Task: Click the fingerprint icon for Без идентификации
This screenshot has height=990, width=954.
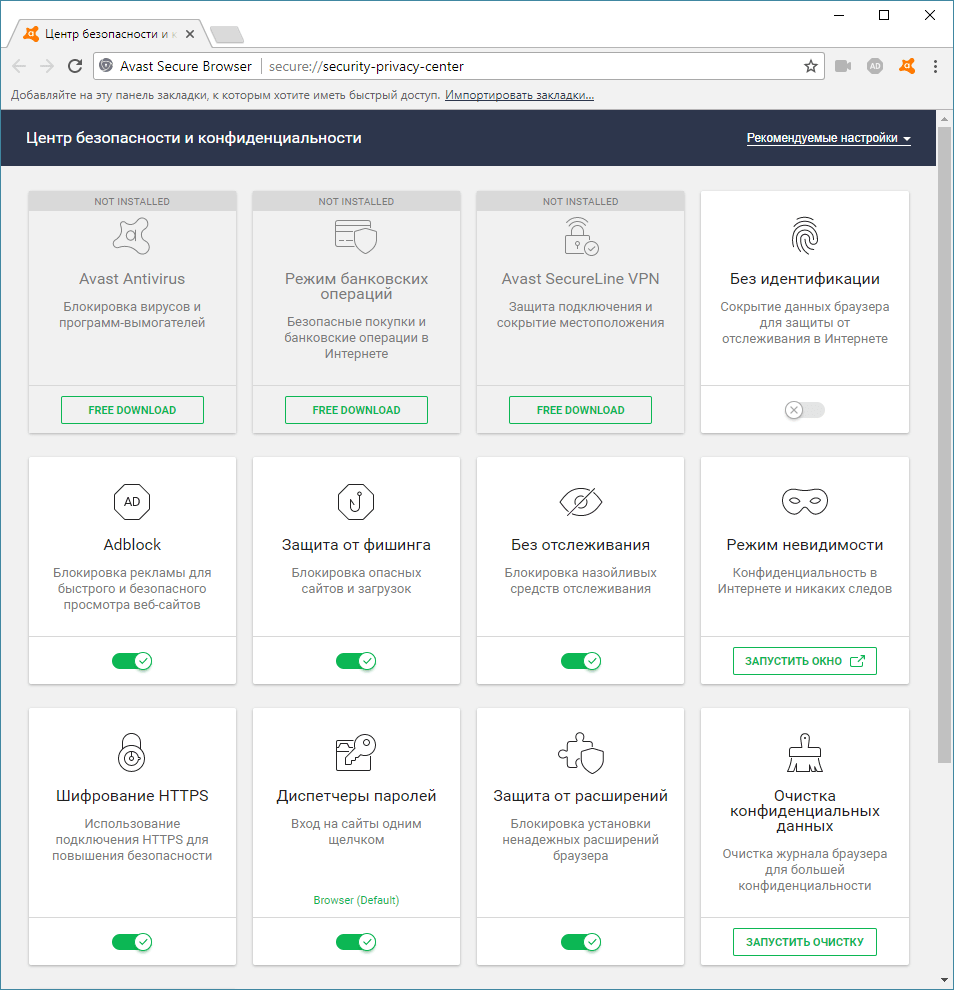Action: pyautogui.click(x=804, y=236)
